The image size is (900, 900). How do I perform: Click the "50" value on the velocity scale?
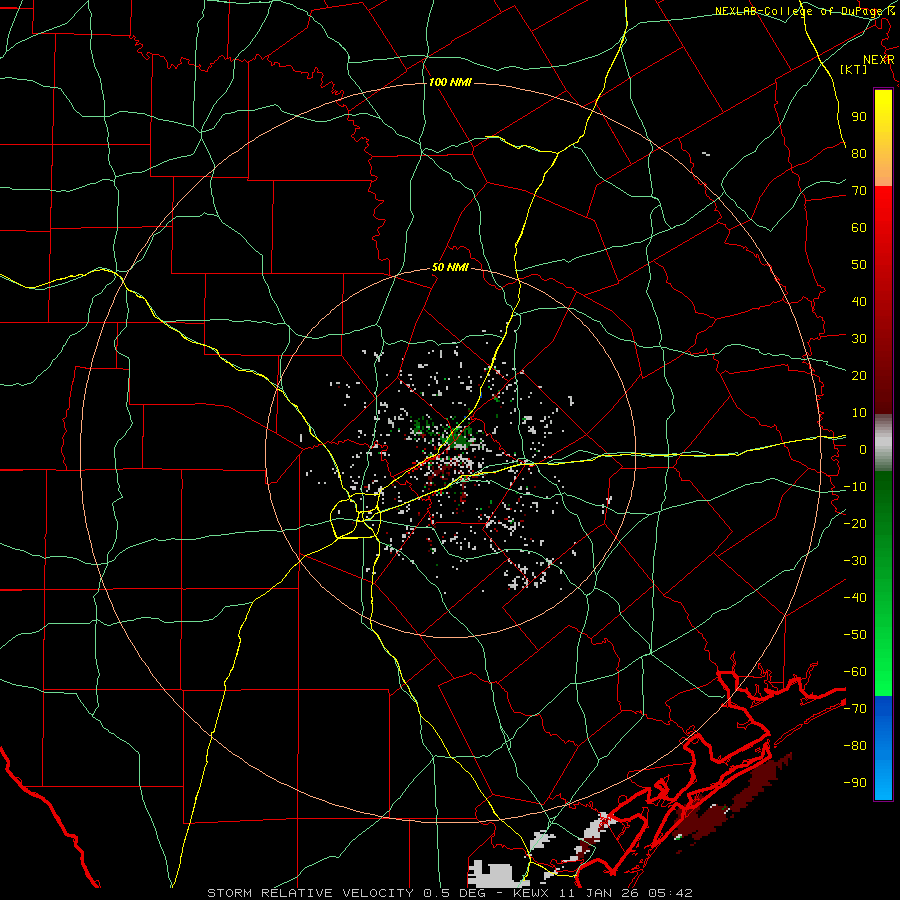pyautogui.click(x=859, y=265)
